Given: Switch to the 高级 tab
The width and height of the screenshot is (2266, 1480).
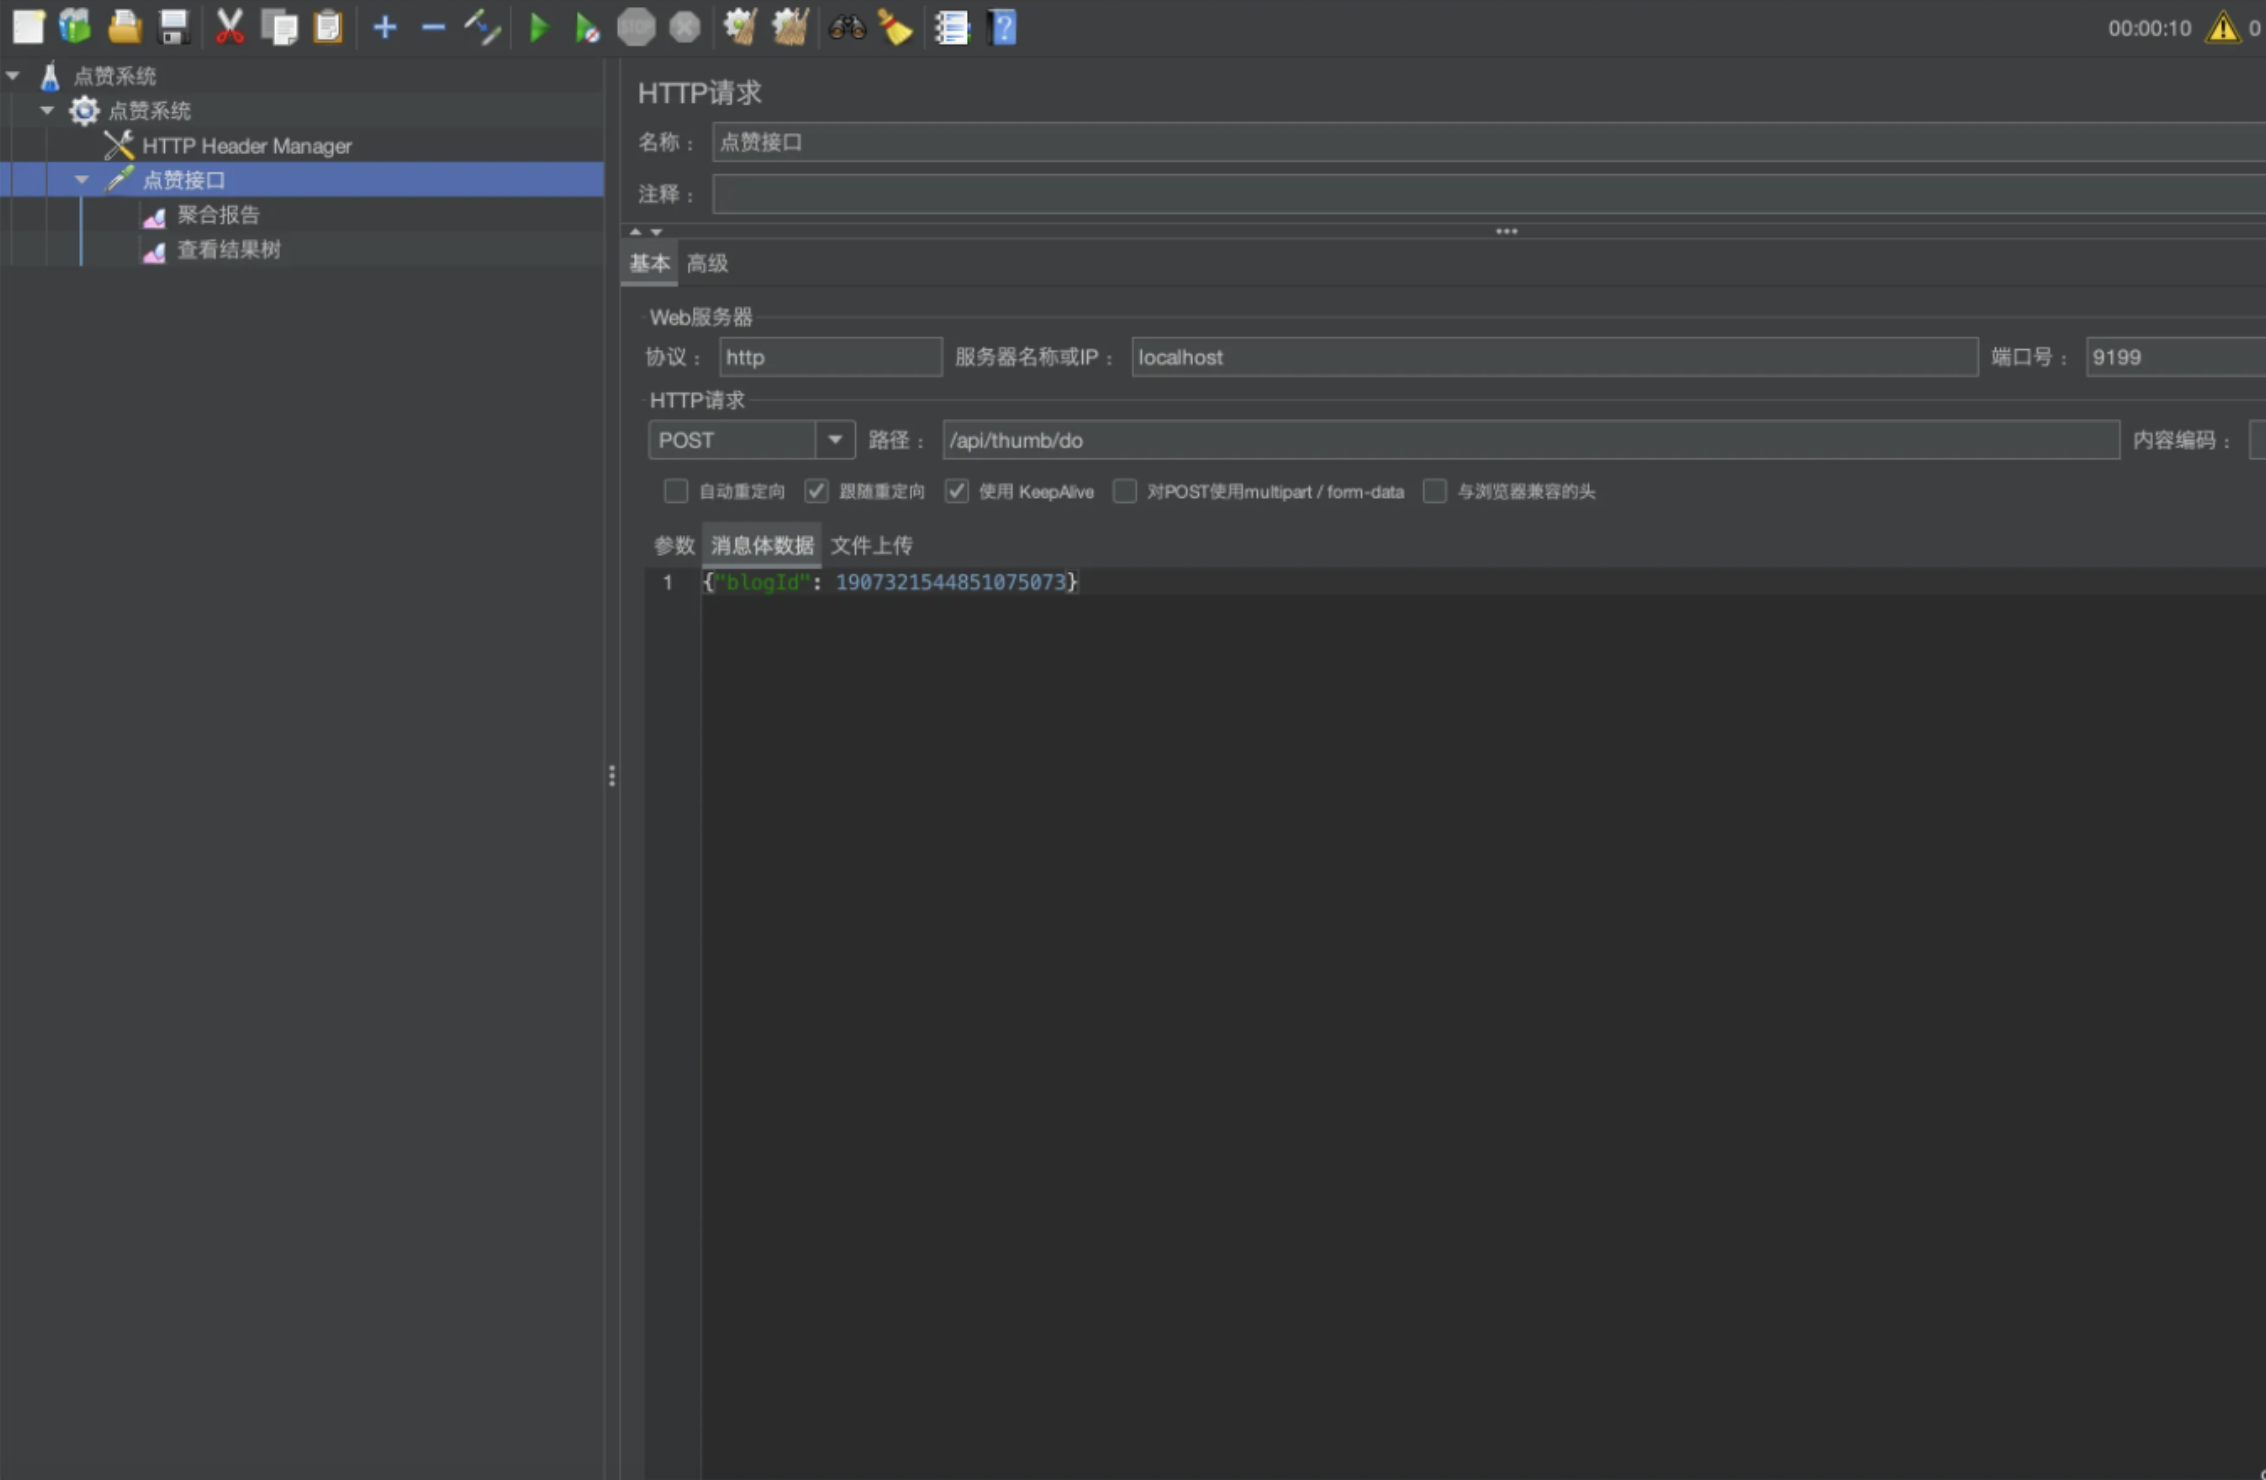Looking at the screenshot, I should 707,264.
